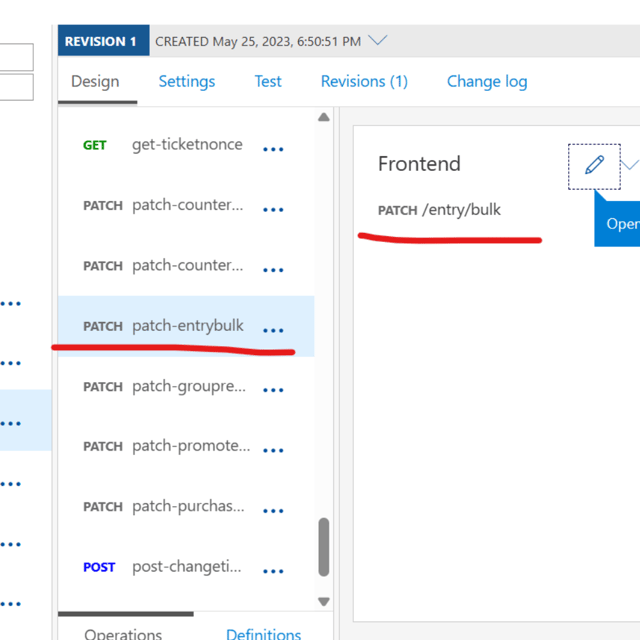This screenshot has width=640, height=640.
Task: Click the REVISION 1 badge
Action: coord(101,41)
